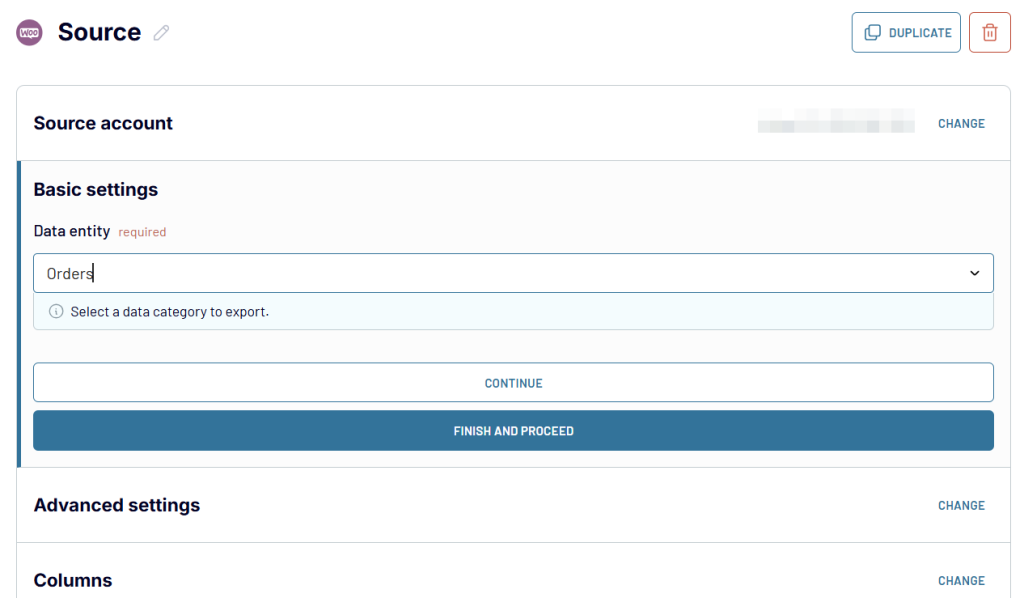Click inside the Orders data entity field
1024x598 pixels.
513,273
